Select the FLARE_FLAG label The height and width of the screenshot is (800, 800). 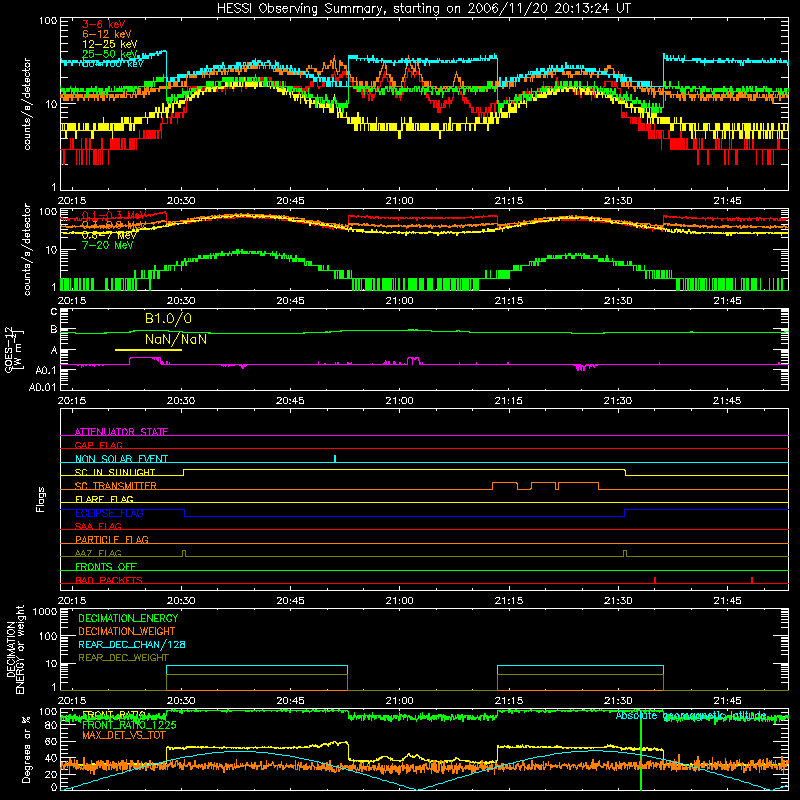click(104, 499)
